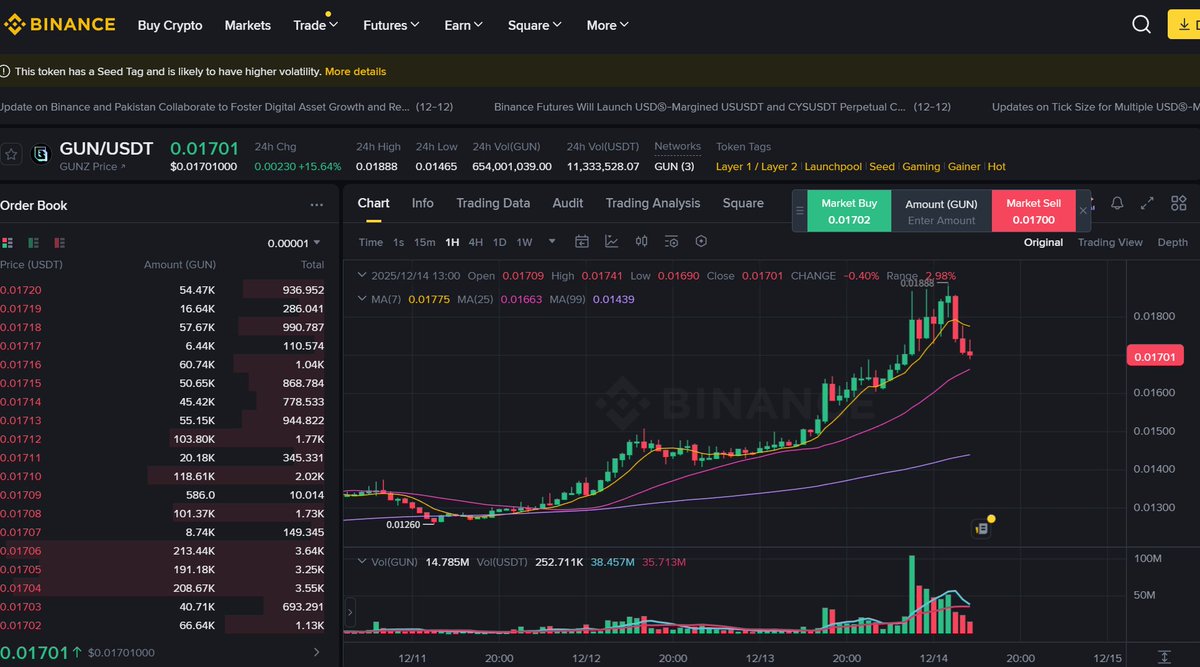Screen dimensions: 1200x667
Task: Change the candlestick chart style icon
Action: point(642,242)
